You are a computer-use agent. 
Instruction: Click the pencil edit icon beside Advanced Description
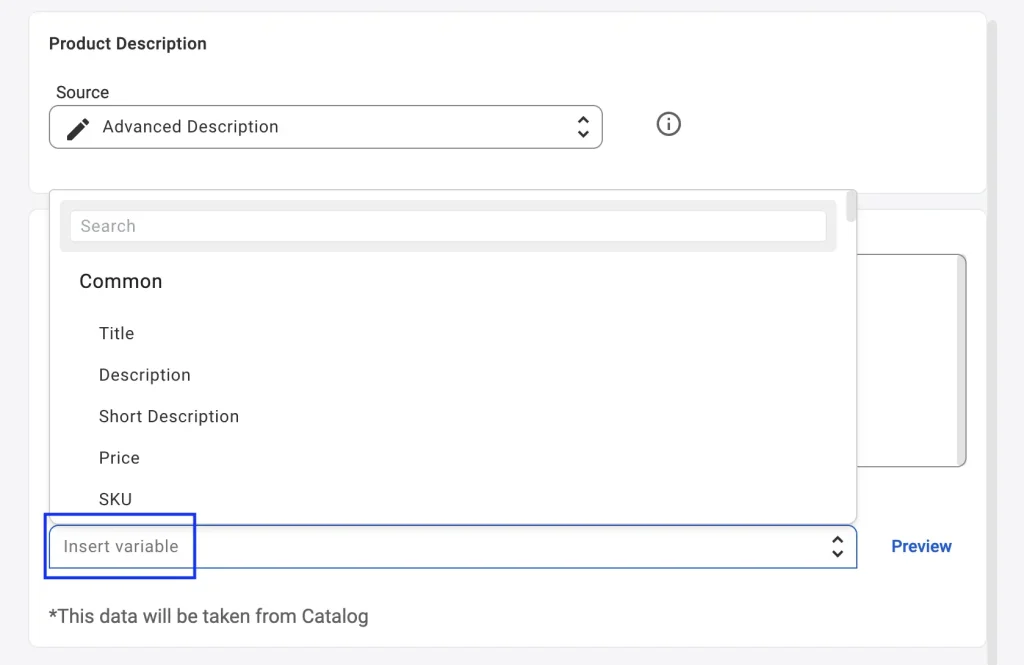[78, 127]
